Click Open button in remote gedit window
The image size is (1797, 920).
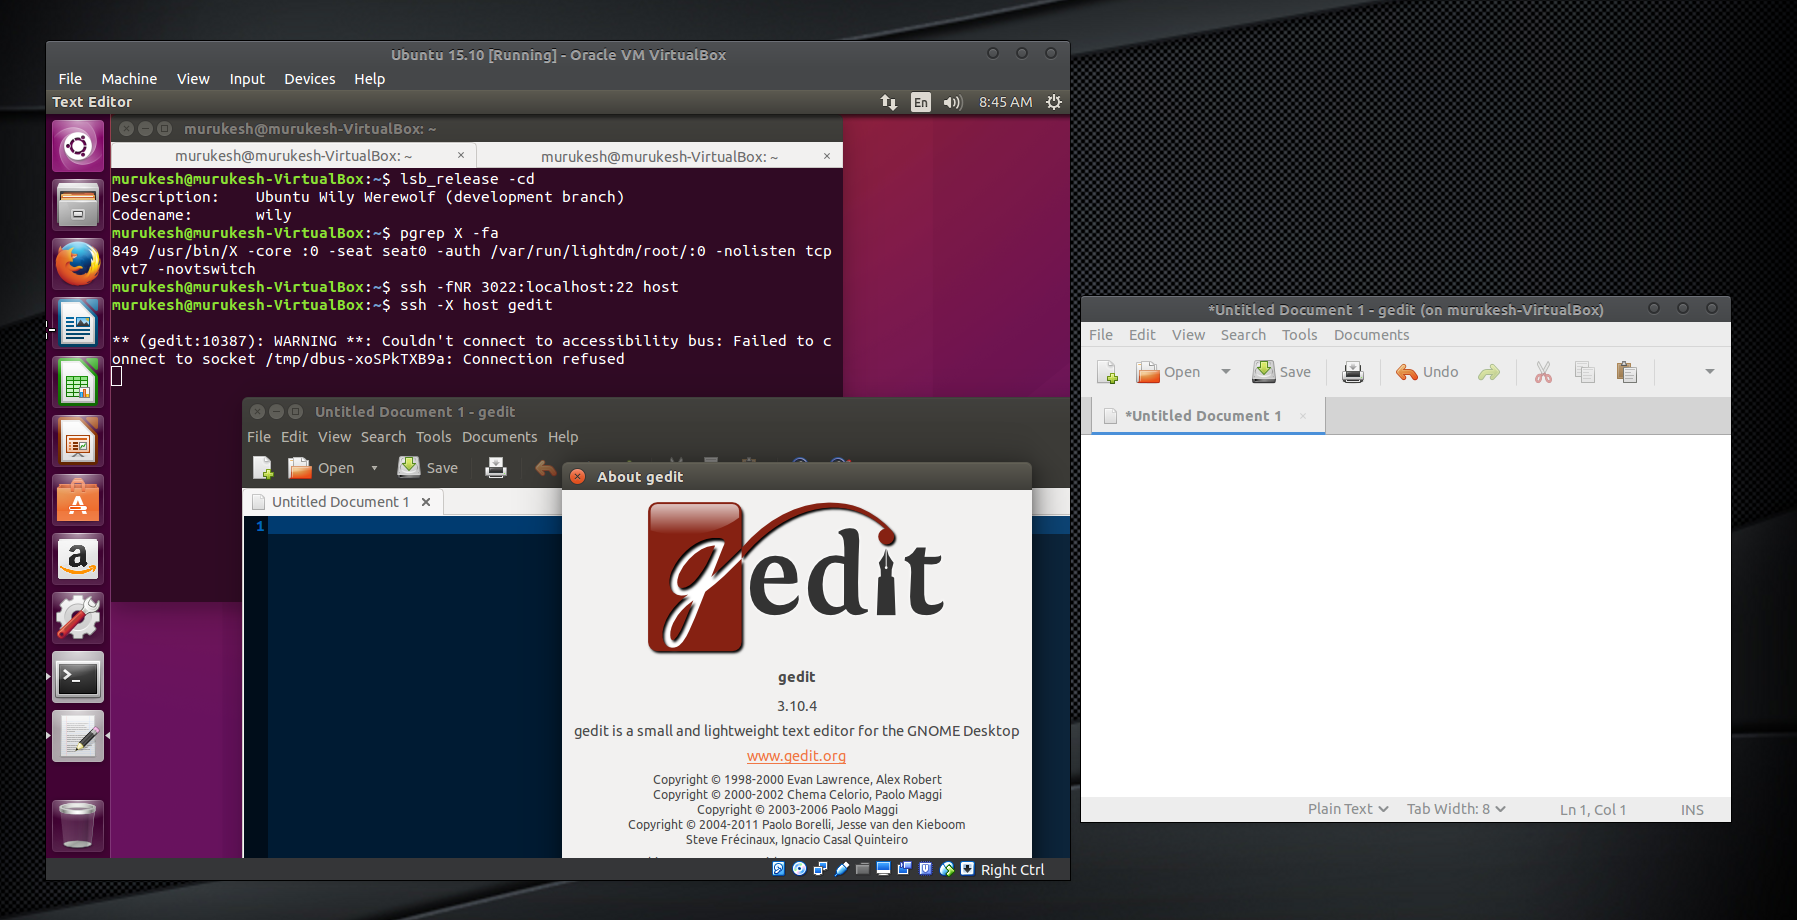(1168, 372)
